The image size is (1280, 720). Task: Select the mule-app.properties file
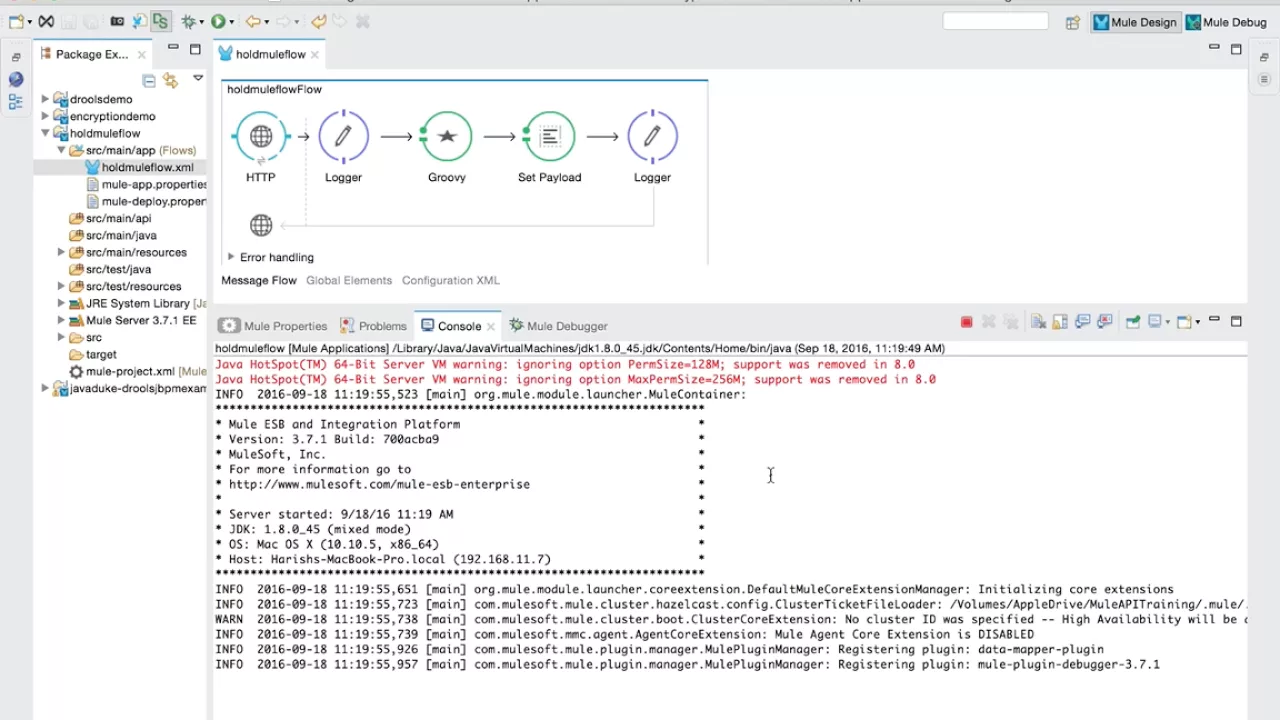(146, 184)
